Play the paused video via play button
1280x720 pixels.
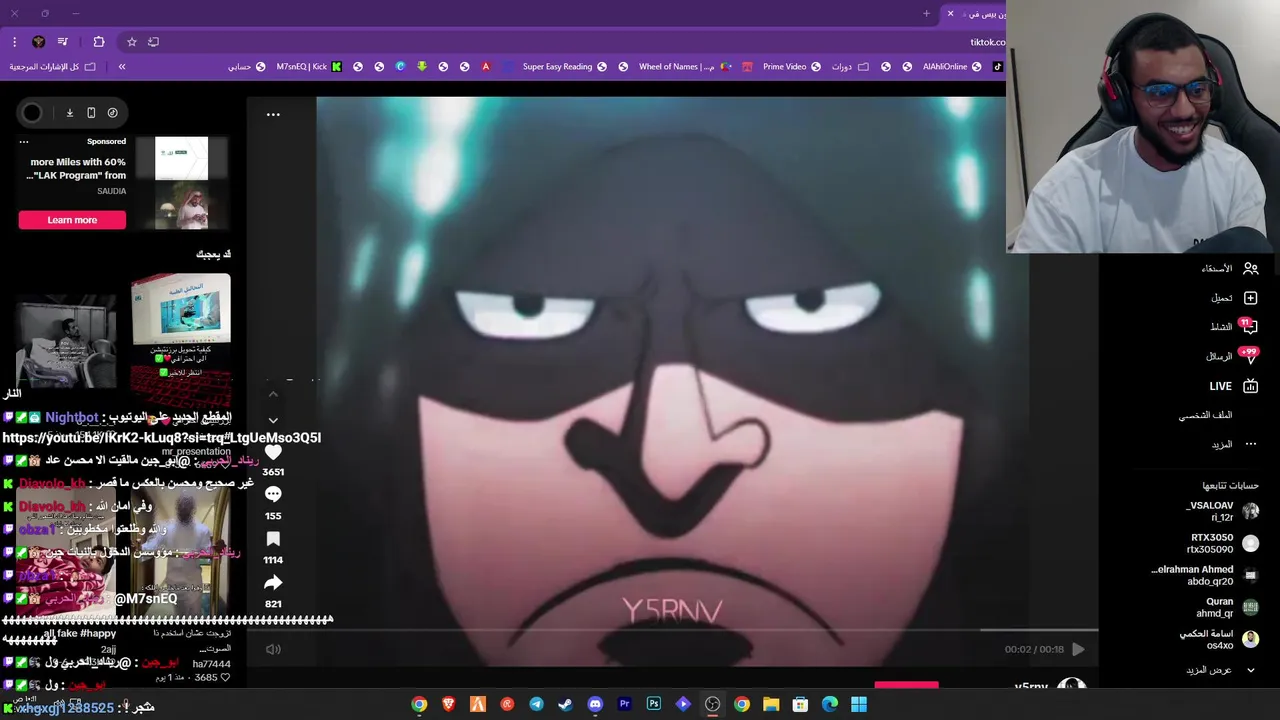[x=1078, y=649]
